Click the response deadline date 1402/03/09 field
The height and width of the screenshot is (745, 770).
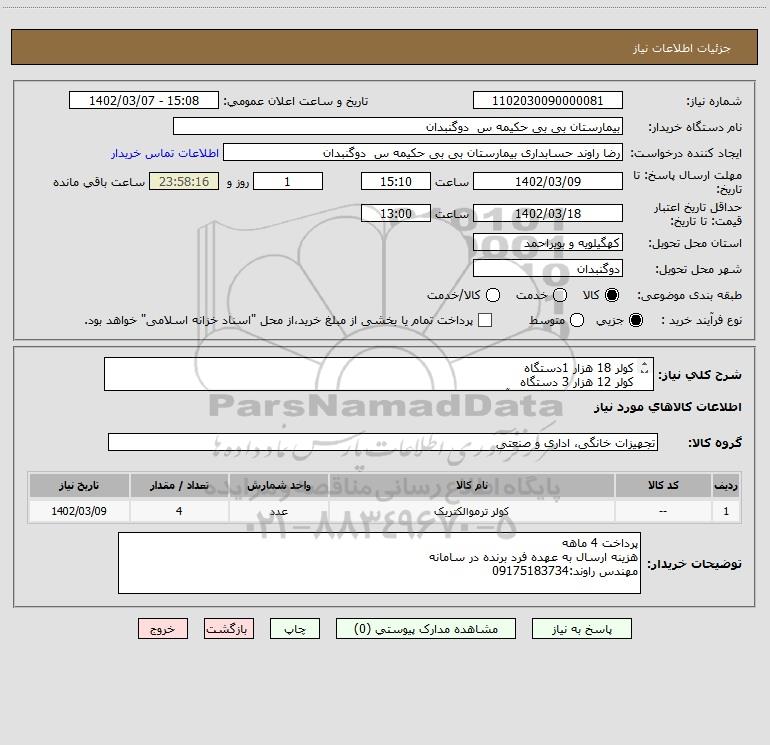548,181
